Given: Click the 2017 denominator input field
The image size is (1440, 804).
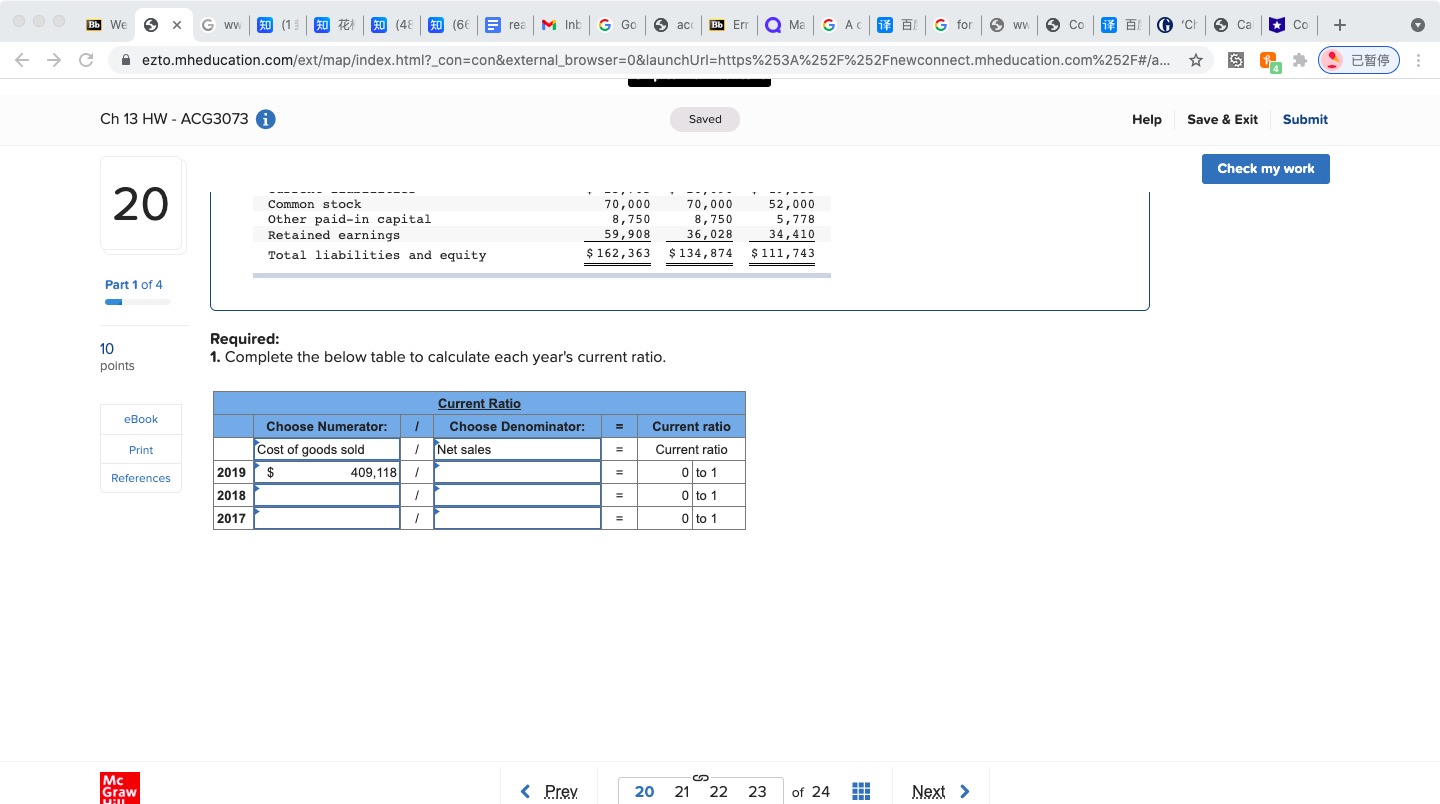Looking at the screenshot, I should (x=517, y=518).
